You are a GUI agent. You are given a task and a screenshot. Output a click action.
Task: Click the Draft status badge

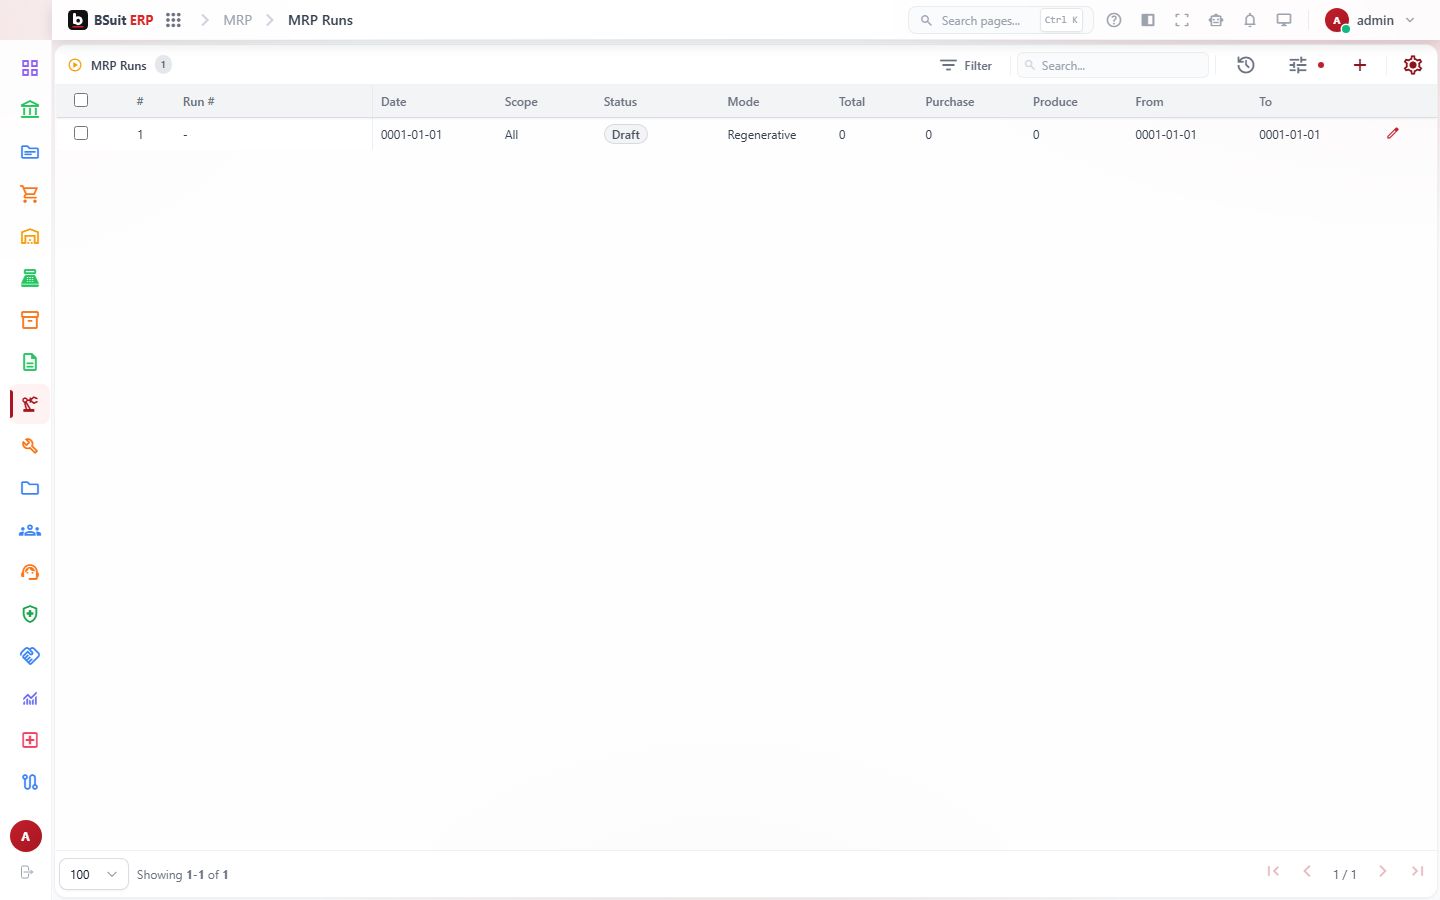point(626,134)
